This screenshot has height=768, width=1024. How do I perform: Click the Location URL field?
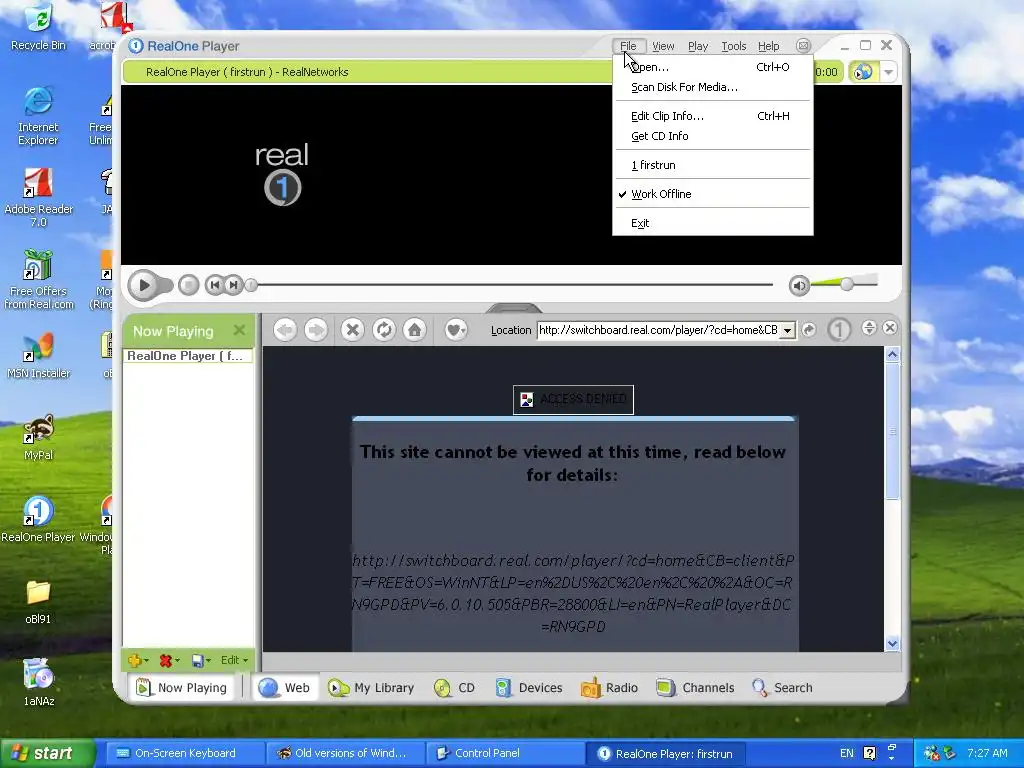coord(658,330)
